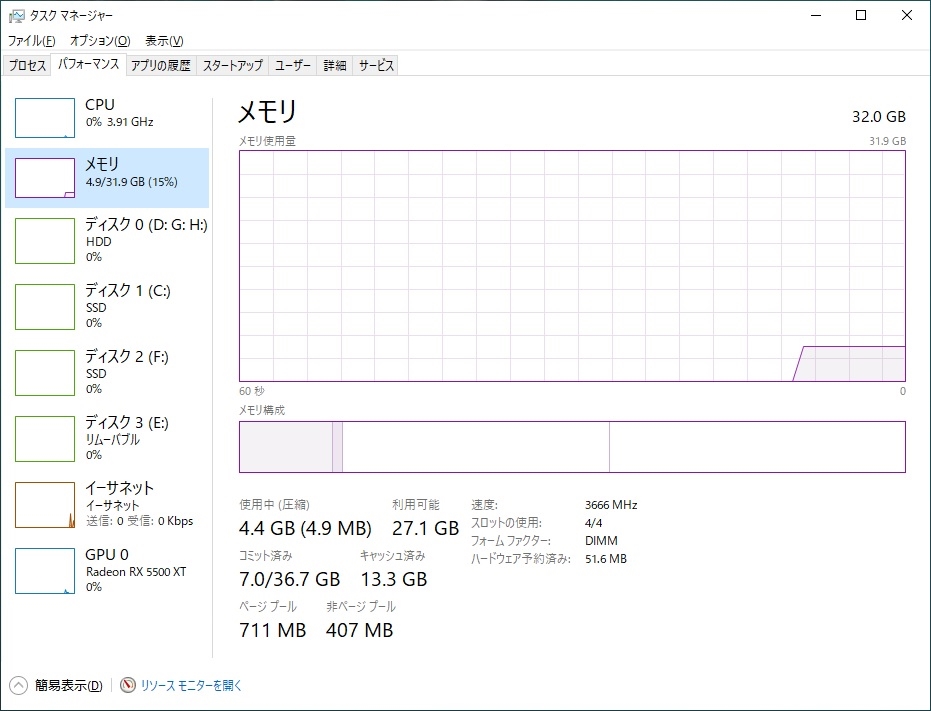Click 簡易表示(D) fewer details button
The image size is (931, 711).
tap(68, 685)
